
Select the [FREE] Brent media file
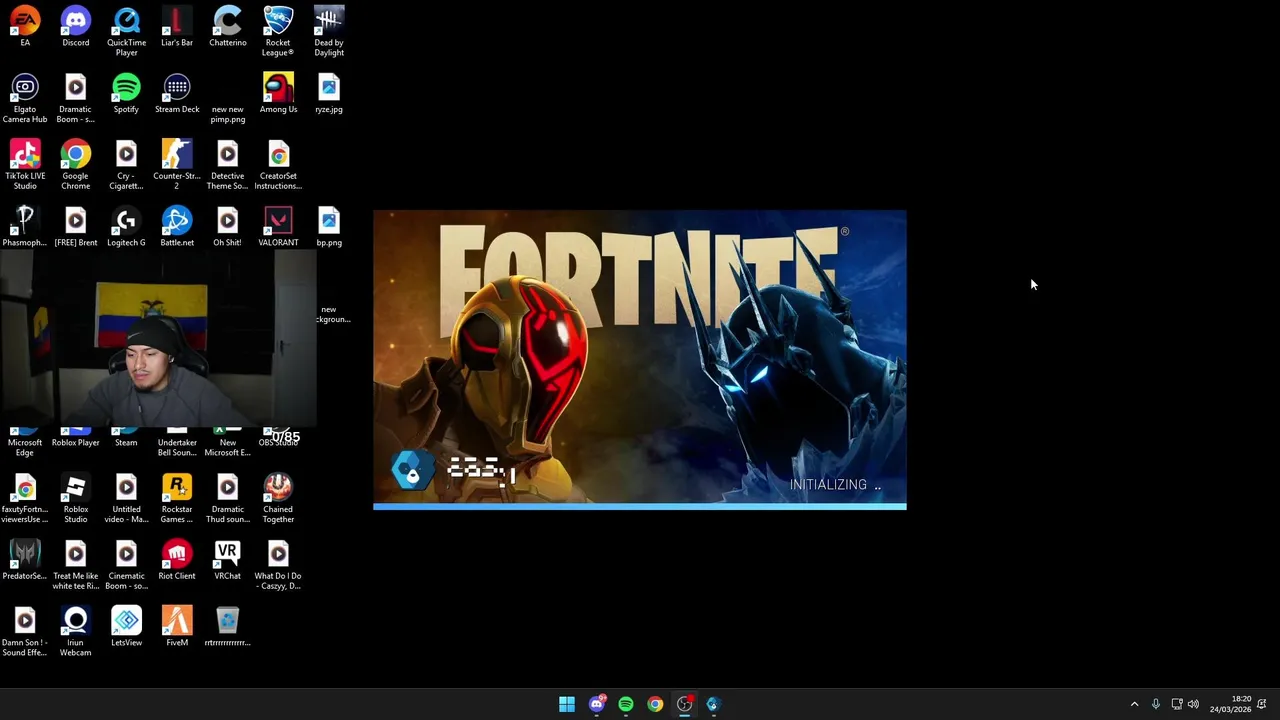tap(76, 227)
